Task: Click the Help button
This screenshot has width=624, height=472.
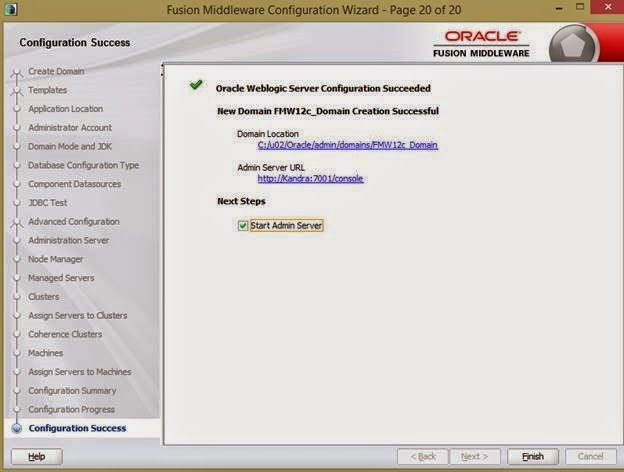Action: click(36, 456)
